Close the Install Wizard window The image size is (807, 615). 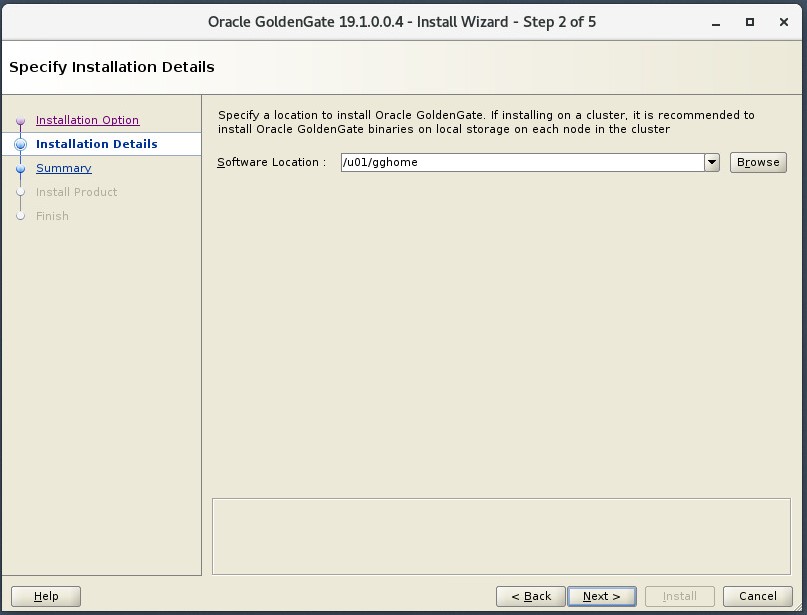pos(784,22)
